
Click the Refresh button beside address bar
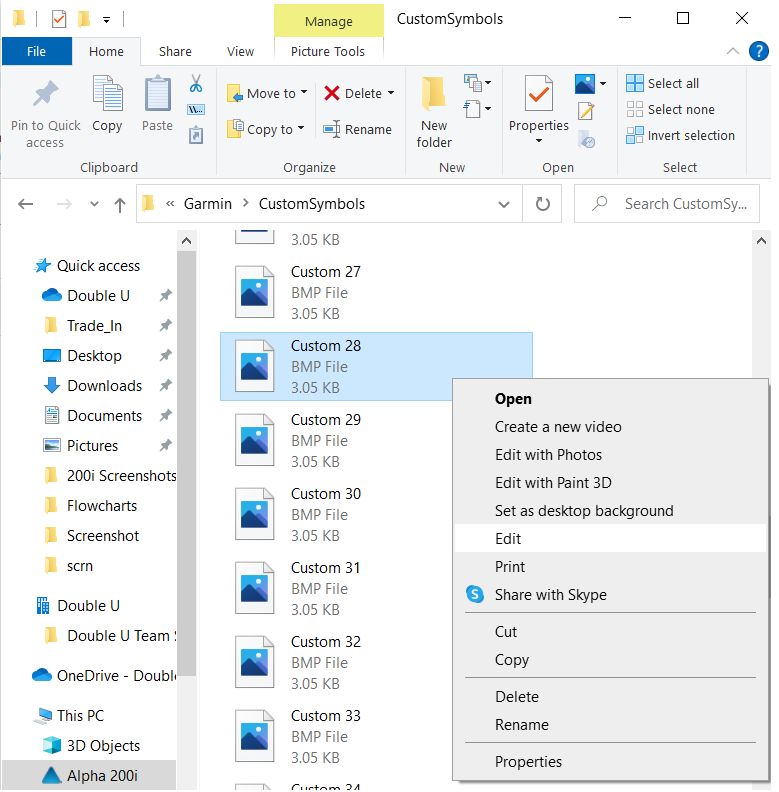pyautogui.click(x=543, y=204)
